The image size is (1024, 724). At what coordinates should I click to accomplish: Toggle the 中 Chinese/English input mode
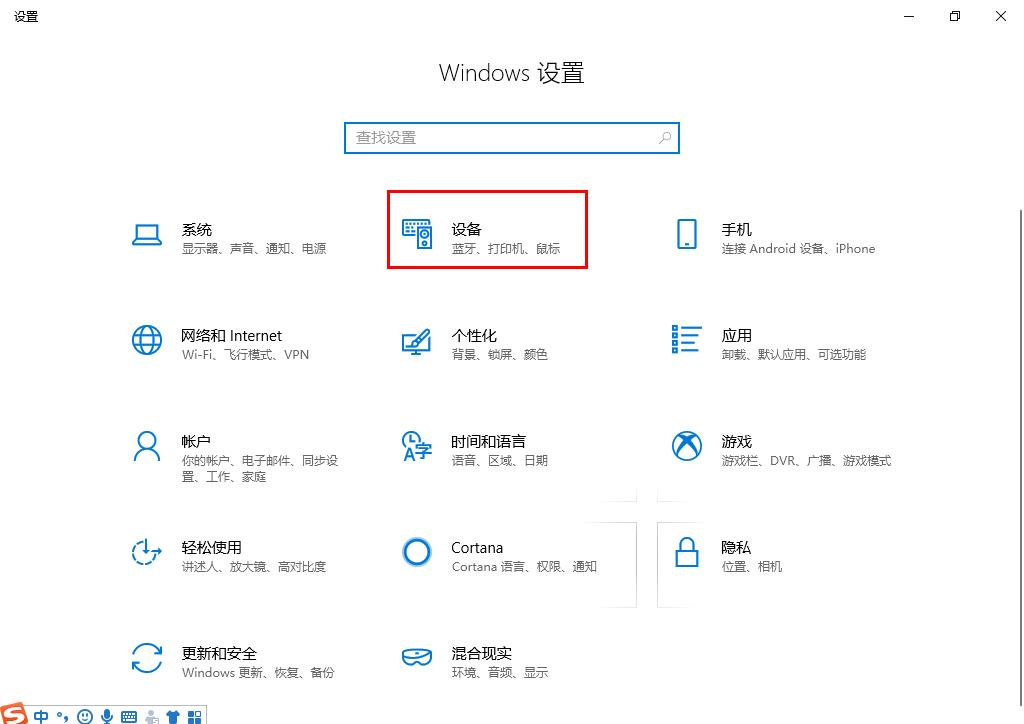click(41, 716)
